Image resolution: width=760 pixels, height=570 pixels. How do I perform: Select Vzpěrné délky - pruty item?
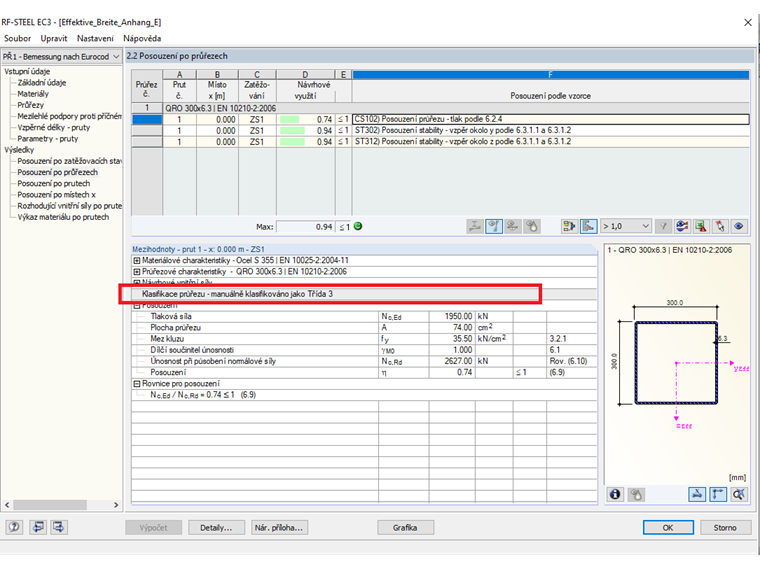point(54,127)
